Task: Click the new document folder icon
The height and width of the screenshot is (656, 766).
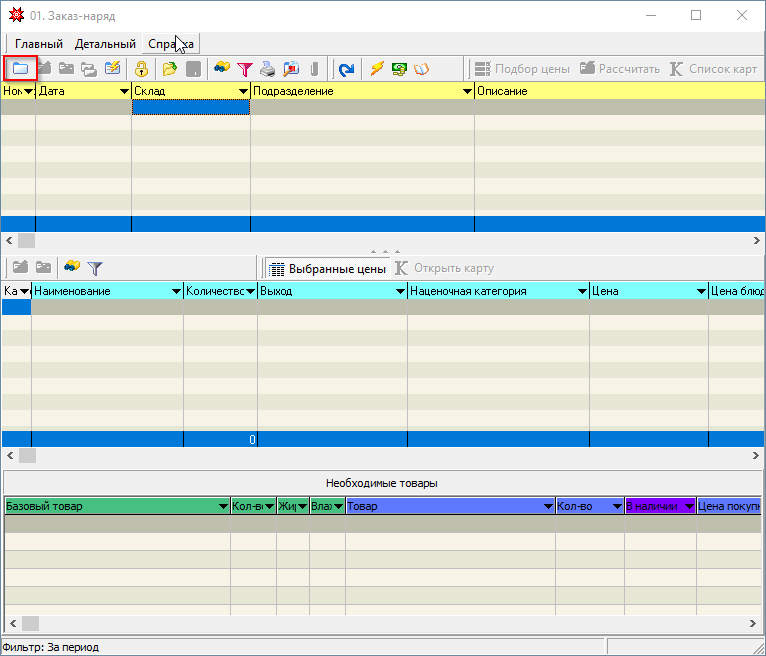Action: (20, 69)
